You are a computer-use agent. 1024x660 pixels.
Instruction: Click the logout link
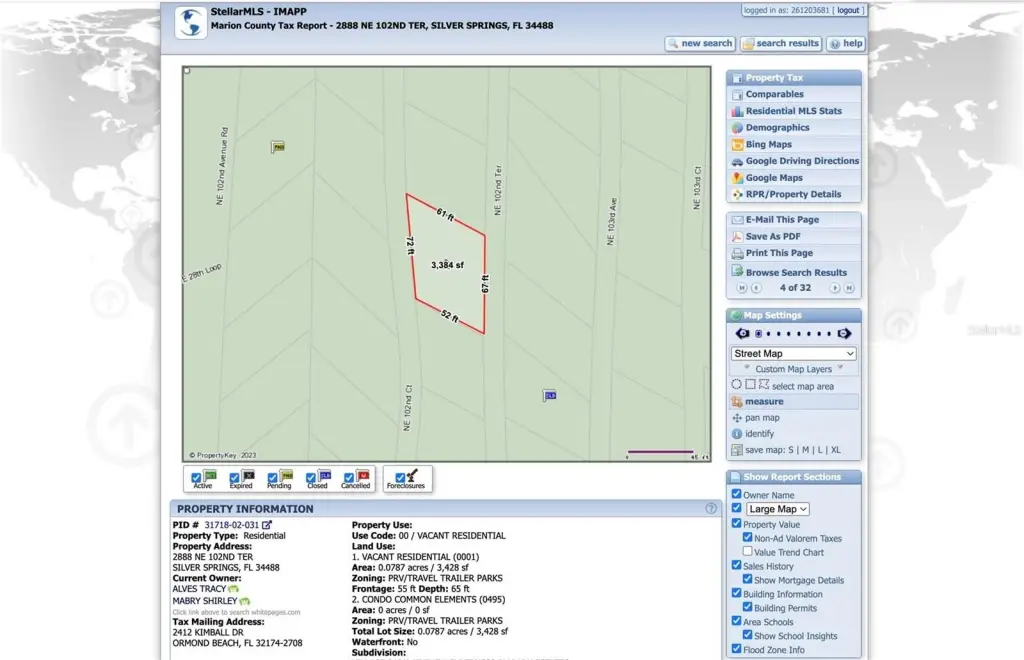(x=848, y=10)
